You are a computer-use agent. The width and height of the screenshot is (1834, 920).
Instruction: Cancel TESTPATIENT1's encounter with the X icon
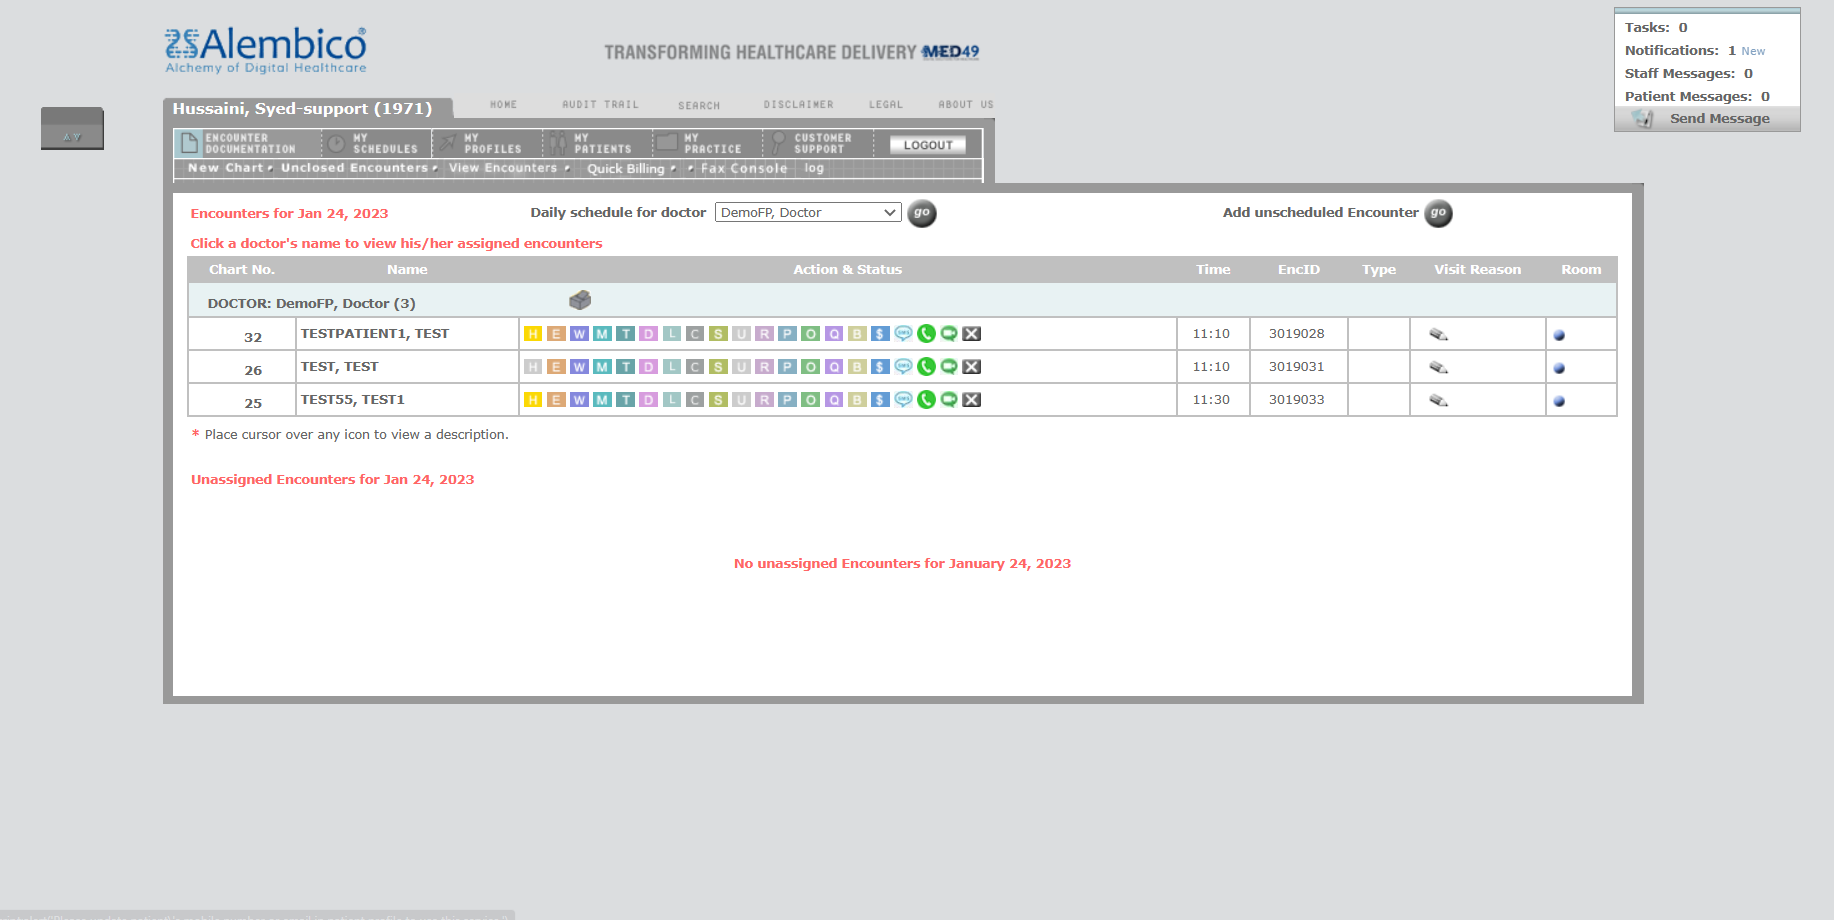point(971,333)
